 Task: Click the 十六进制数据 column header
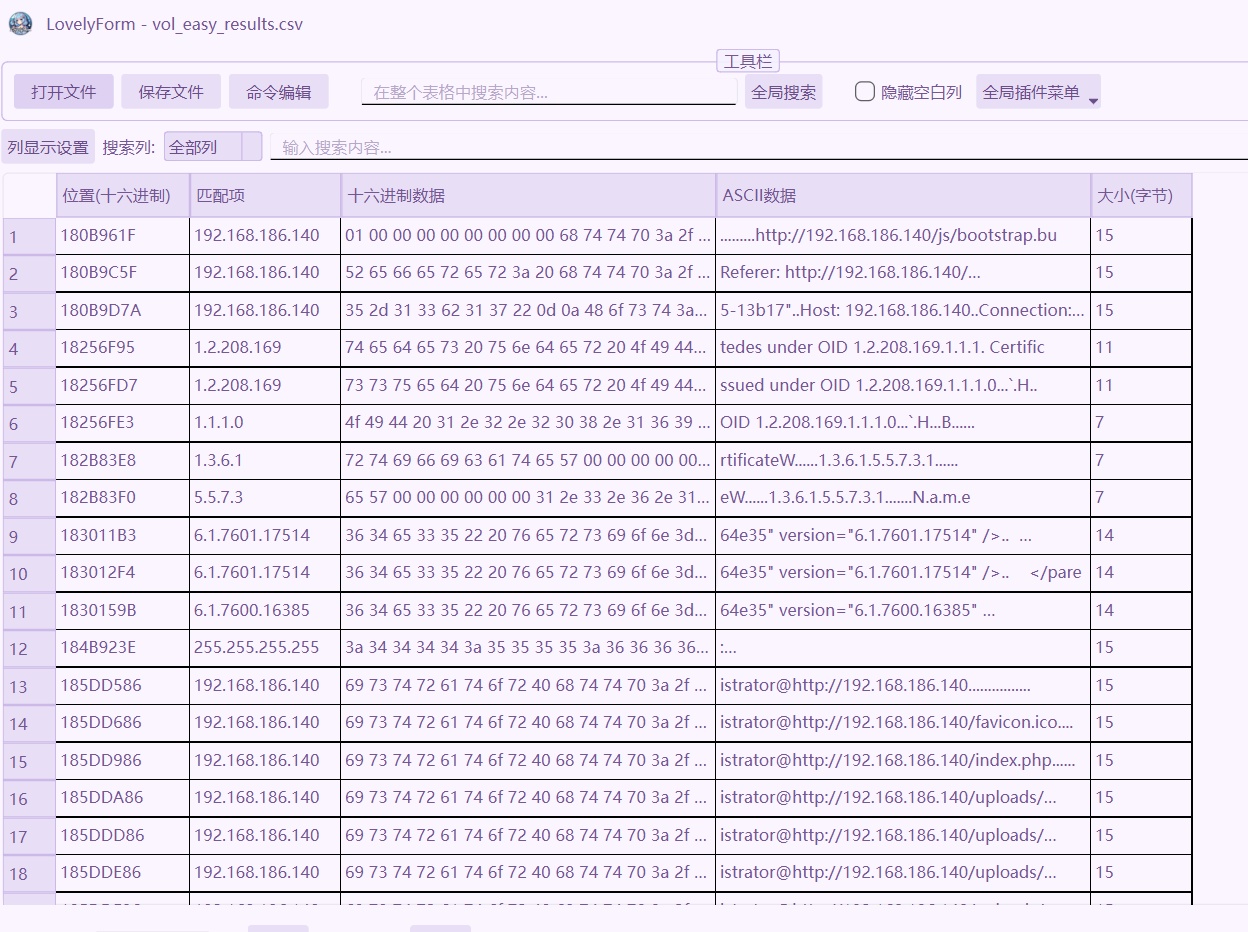tap(528, 196)
